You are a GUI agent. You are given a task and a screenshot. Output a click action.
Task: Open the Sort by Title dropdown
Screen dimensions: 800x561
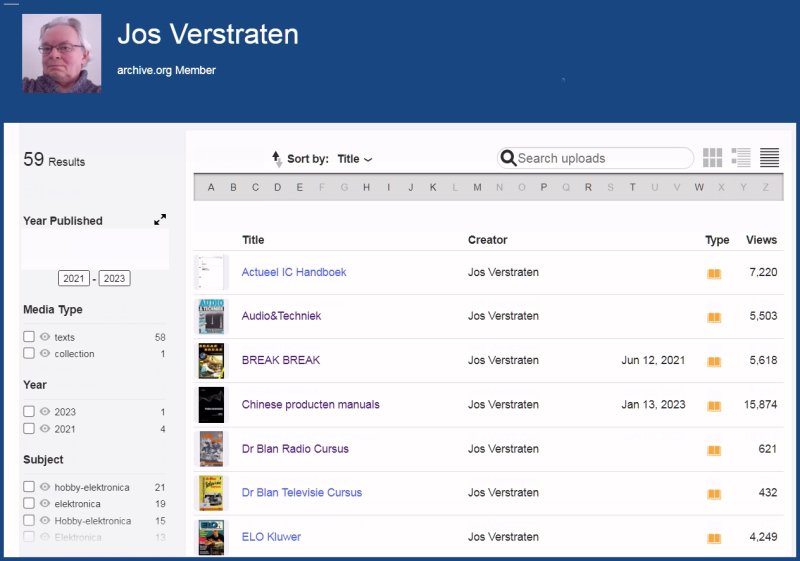tap(355, 159)
